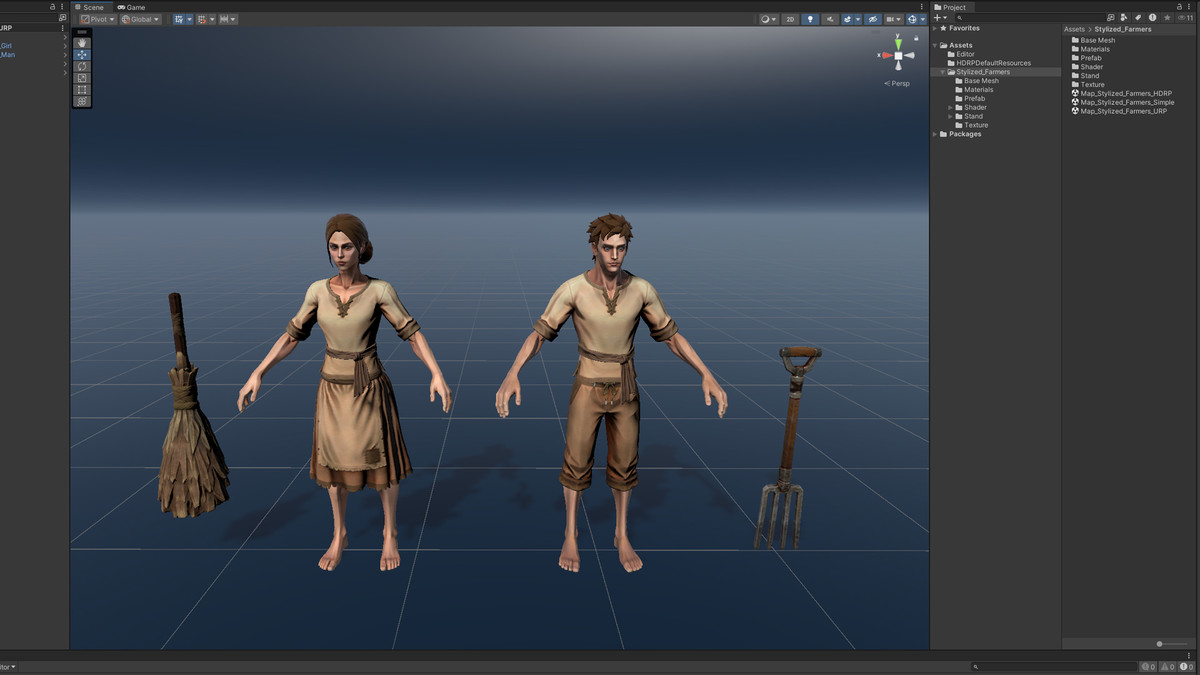The image size is (1200, 675).
Task: Toggle scene lighting bulb
Action: pyautogui.click(x=810, y=19)
